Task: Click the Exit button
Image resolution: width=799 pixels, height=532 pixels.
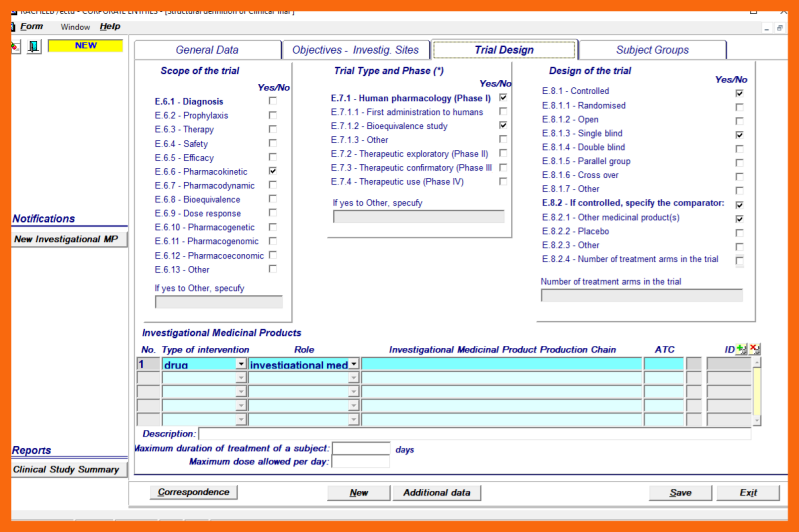Action: coord(748,493)
